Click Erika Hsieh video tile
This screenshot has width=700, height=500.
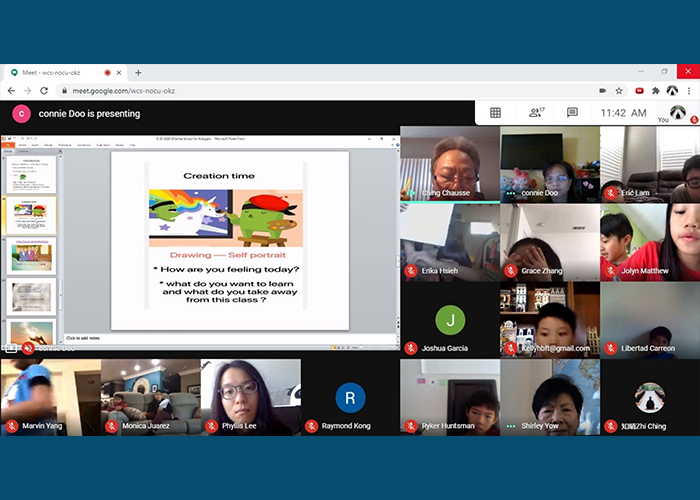(450, 242)
